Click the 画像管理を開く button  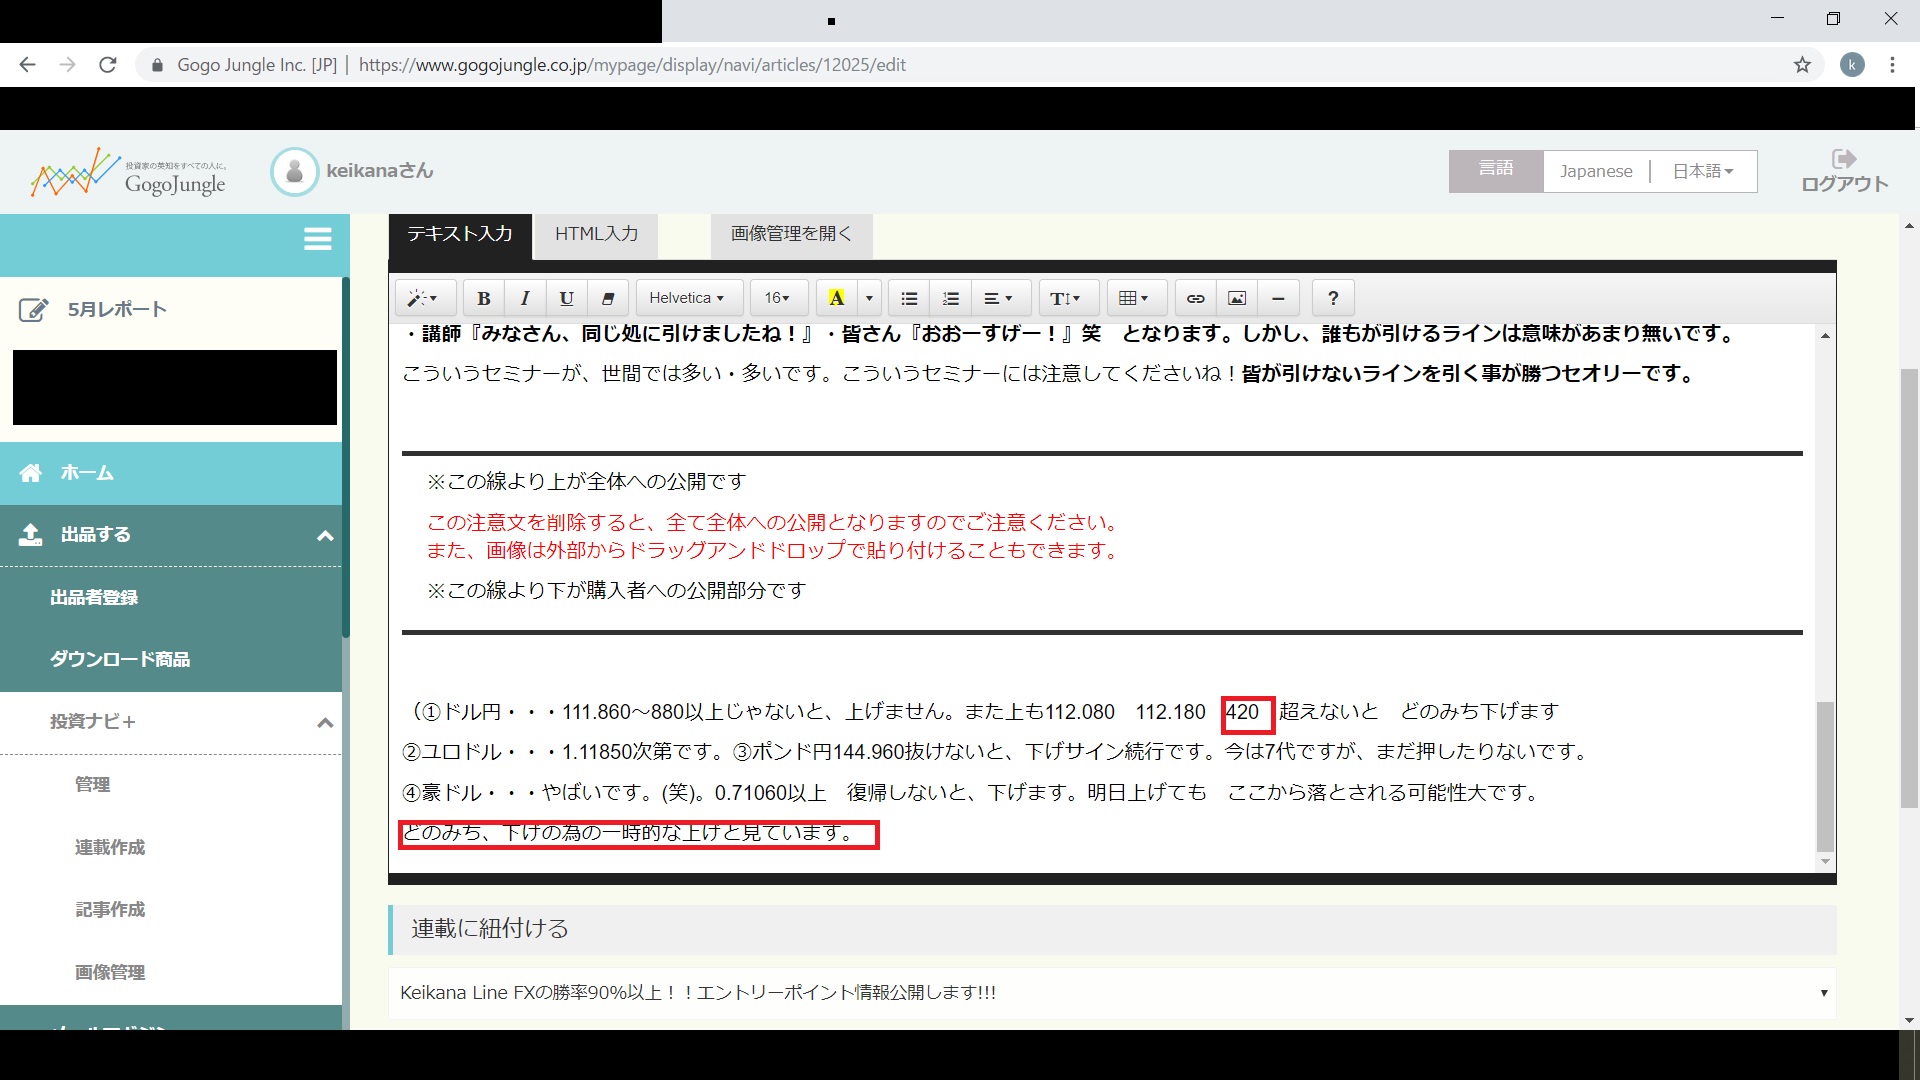coord(791,234)
